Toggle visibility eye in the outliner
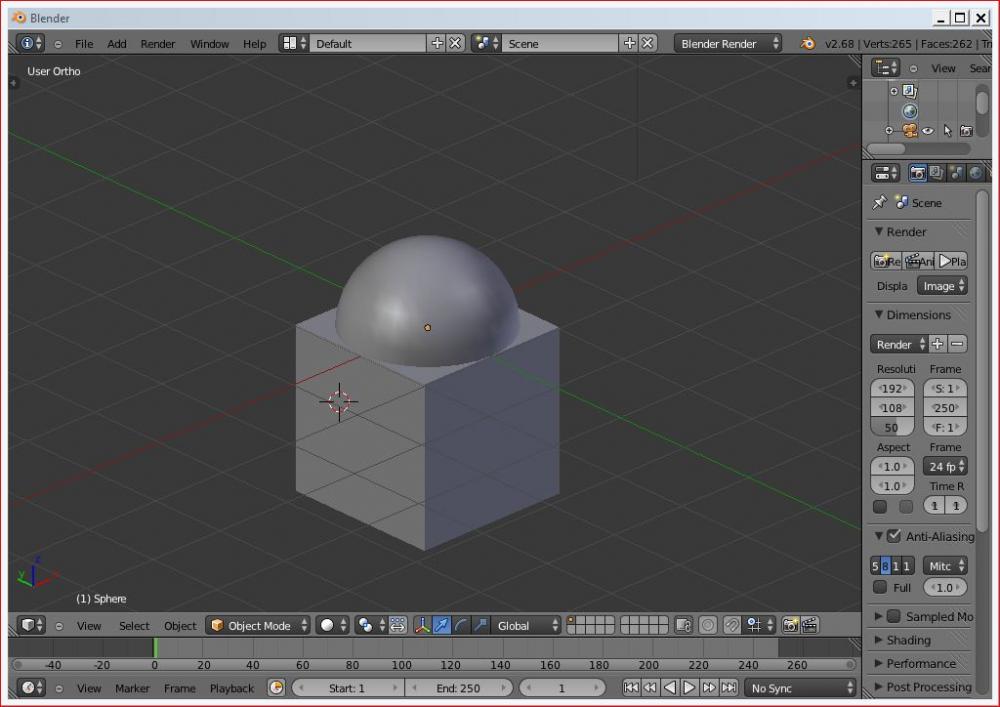This screenshot has width=1000, height=707. [x=928, y=131]
